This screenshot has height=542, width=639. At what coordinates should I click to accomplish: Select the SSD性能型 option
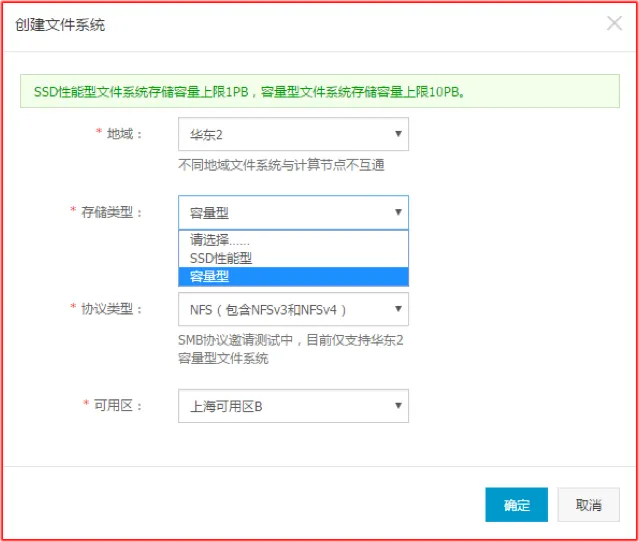[x=293, y=258]
